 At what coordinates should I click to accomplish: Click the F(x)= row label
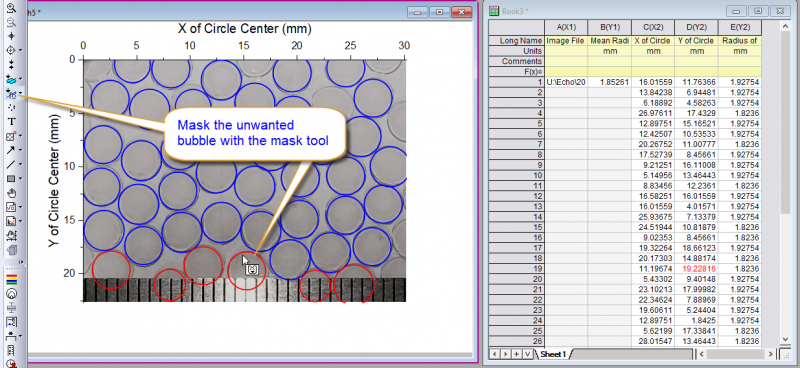pos(516,71)
